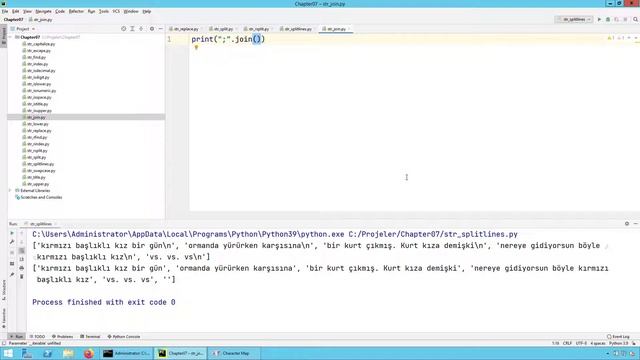This screenshot has width=640, height=360.
Task: Open the File menu
Action: tap(5, 11)
